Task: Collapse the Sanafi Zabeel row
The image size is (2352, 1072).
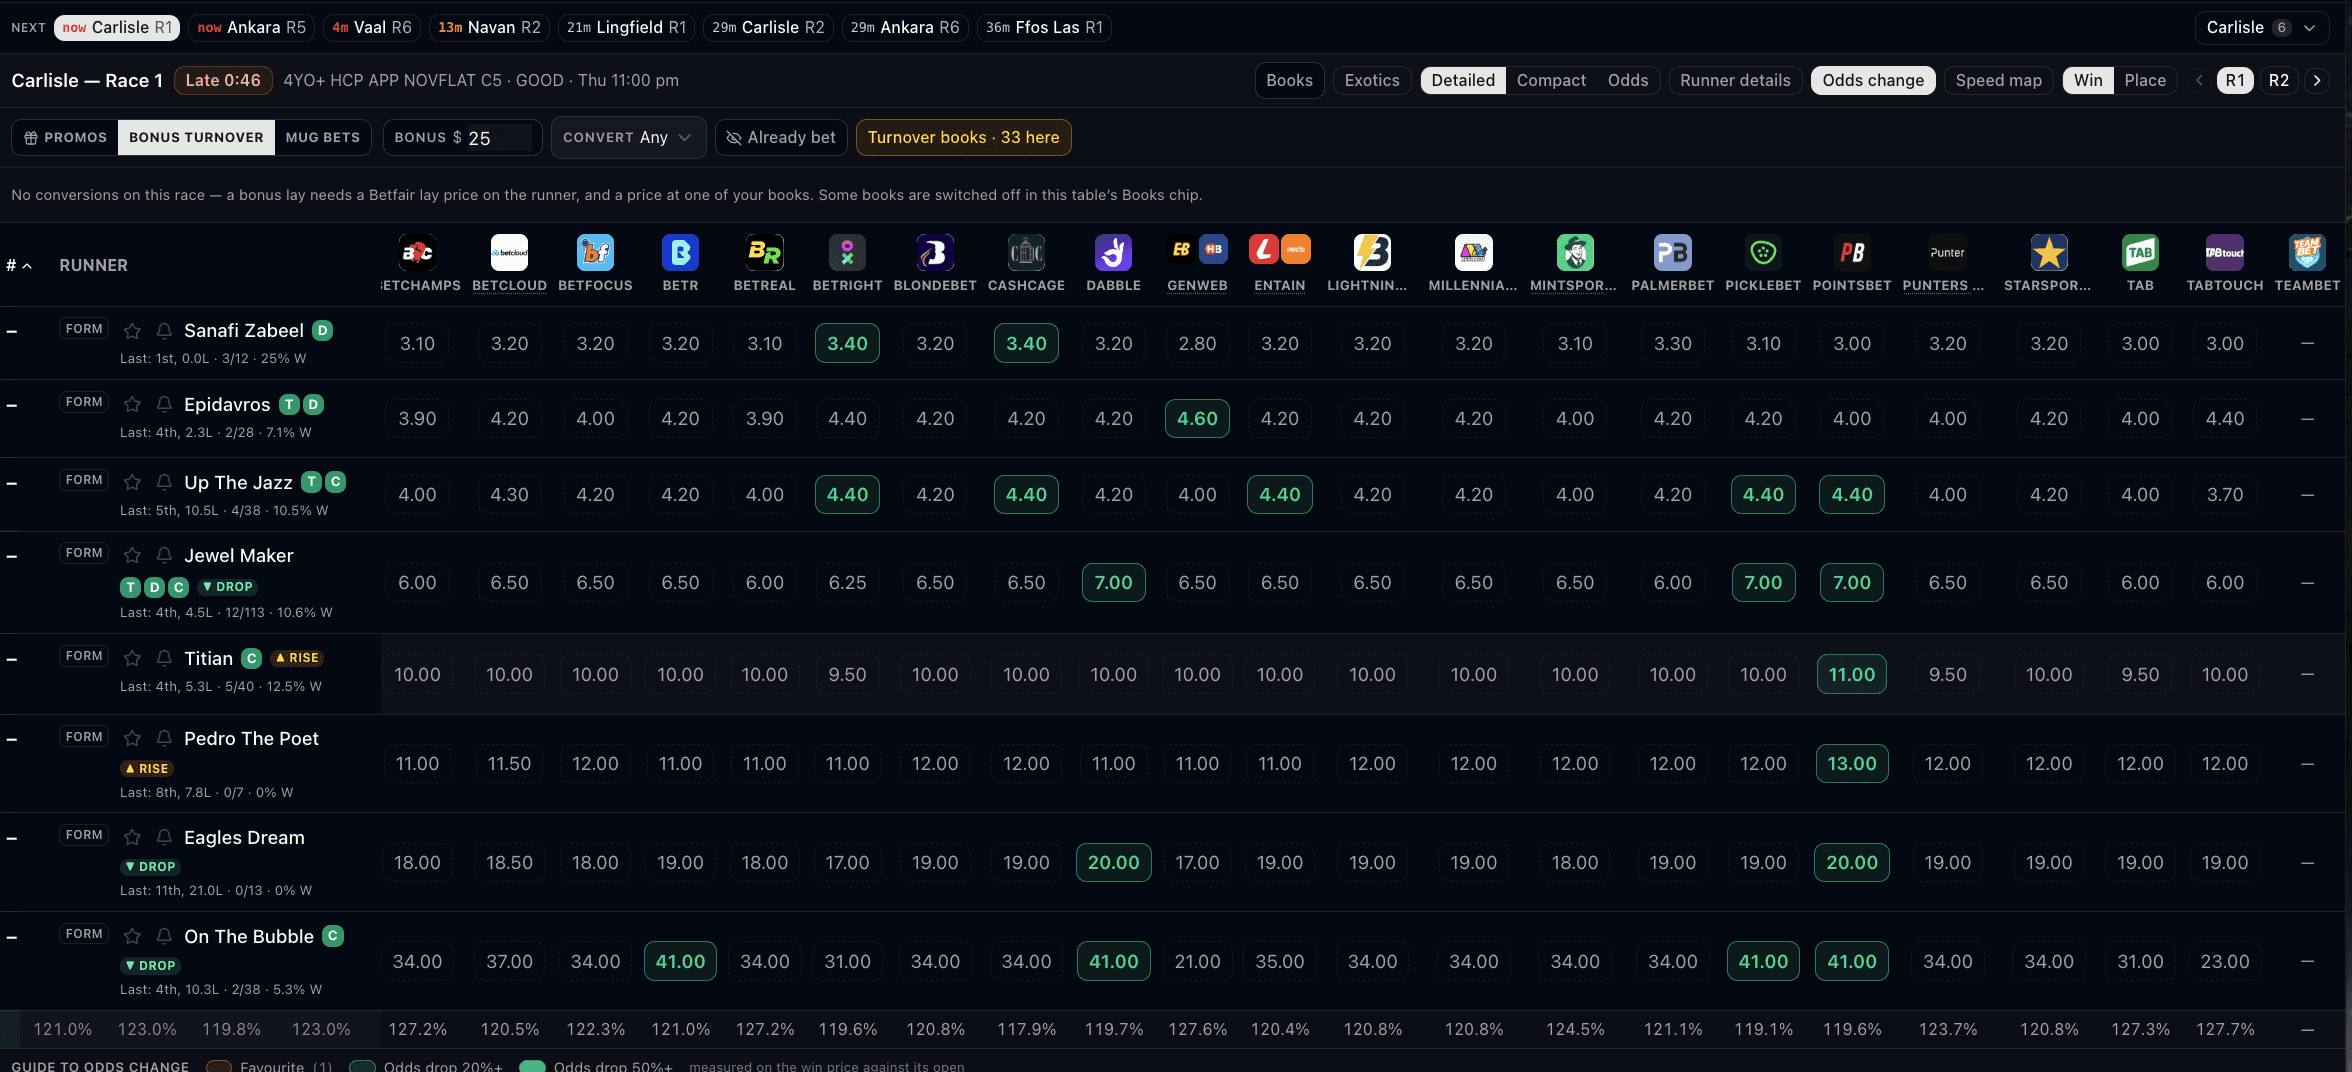Action: click(12, 332)
